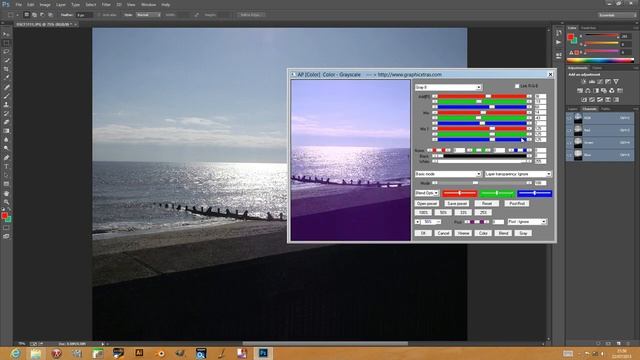This screenshot has height=360, width=640.
Task: Click the Feather input field
Action: pyautogui.click(x=84, y=15)
